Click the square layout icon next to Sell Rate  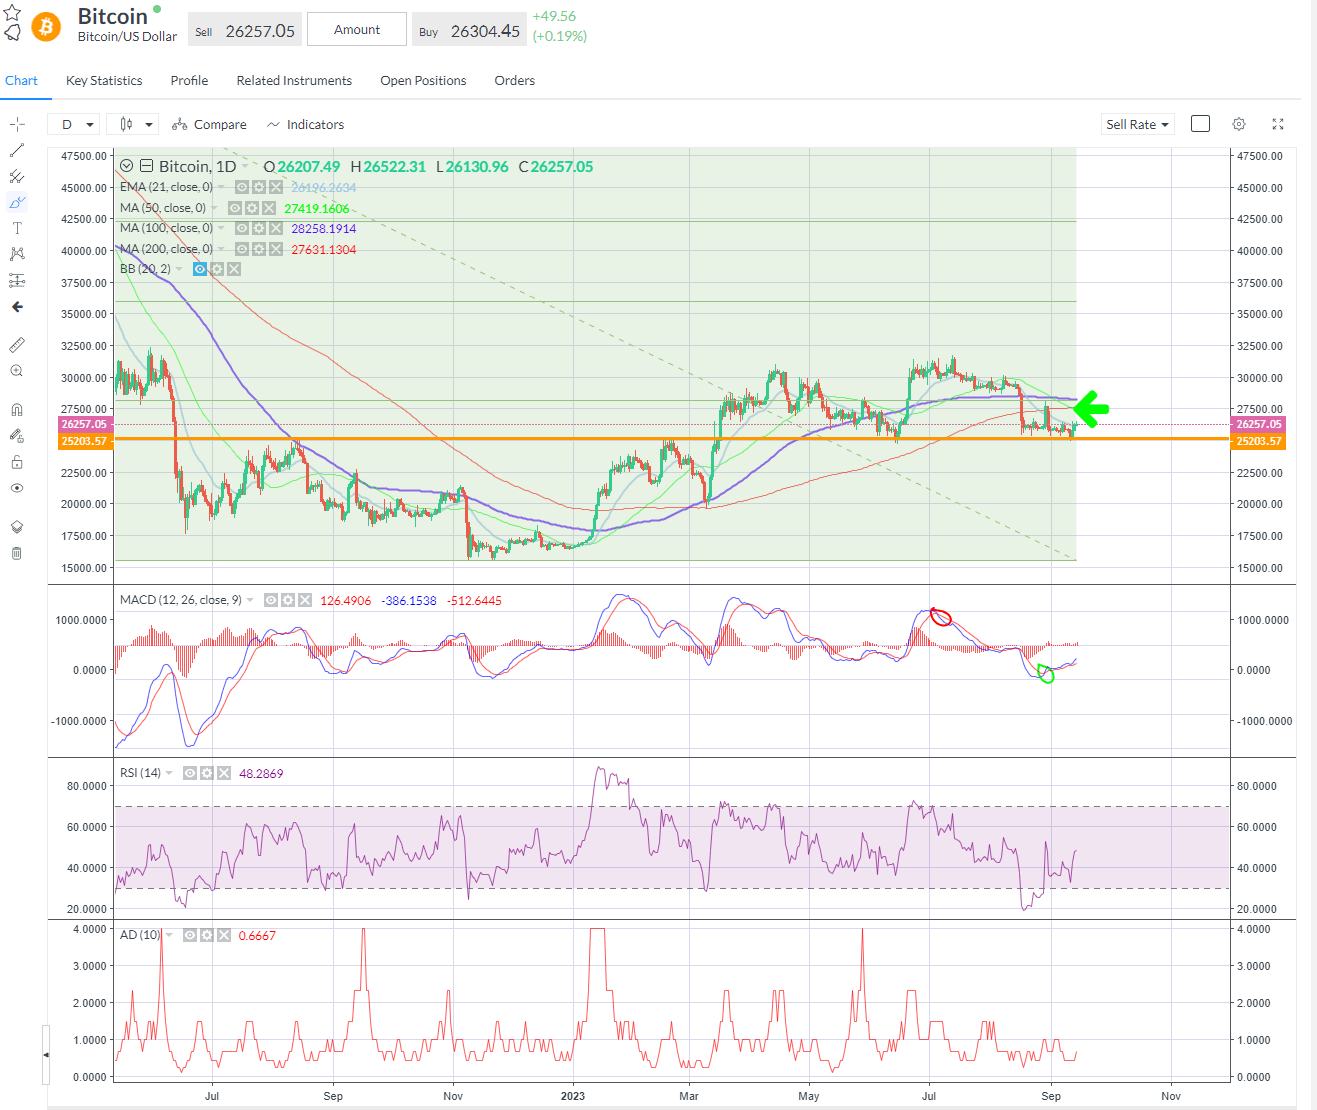pyautogui.click(x=1201, y=124)
